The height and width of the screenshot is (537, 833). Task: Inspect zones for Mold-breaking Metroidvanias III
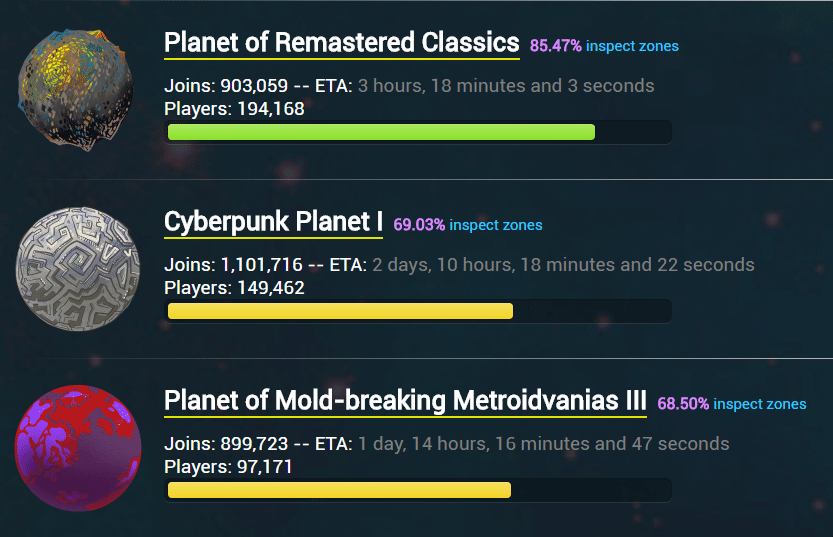(x=760, y=404)
